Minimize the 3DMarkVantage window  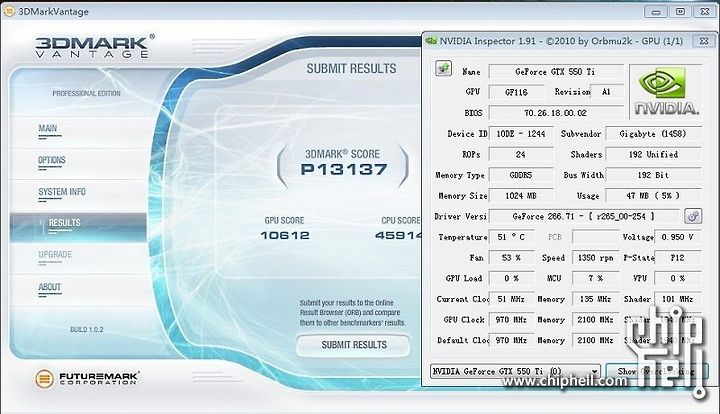point(656,11)
